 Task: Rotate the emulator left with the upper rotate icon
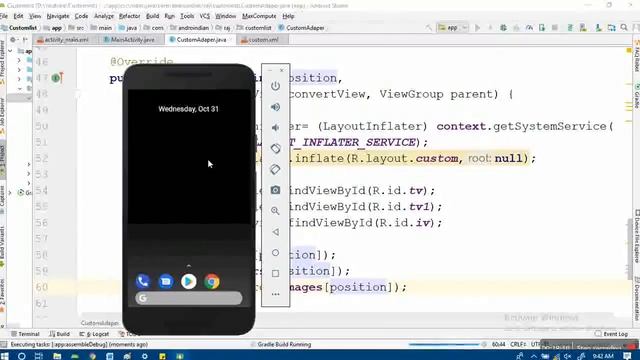coord(276,149)
